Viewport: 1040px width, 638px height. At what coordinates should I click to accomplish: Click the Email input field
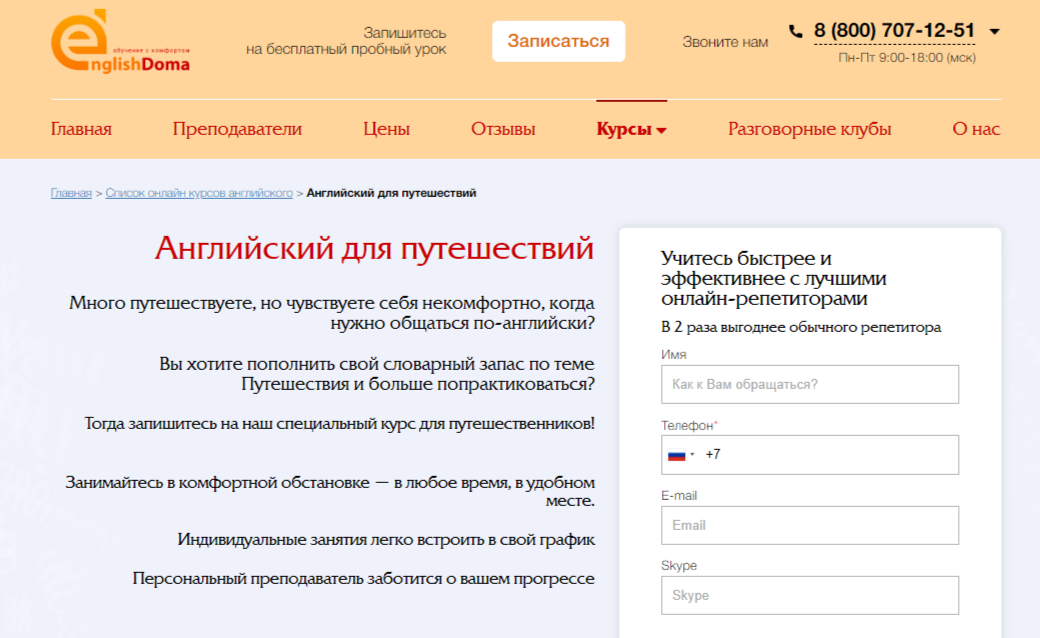810,525
